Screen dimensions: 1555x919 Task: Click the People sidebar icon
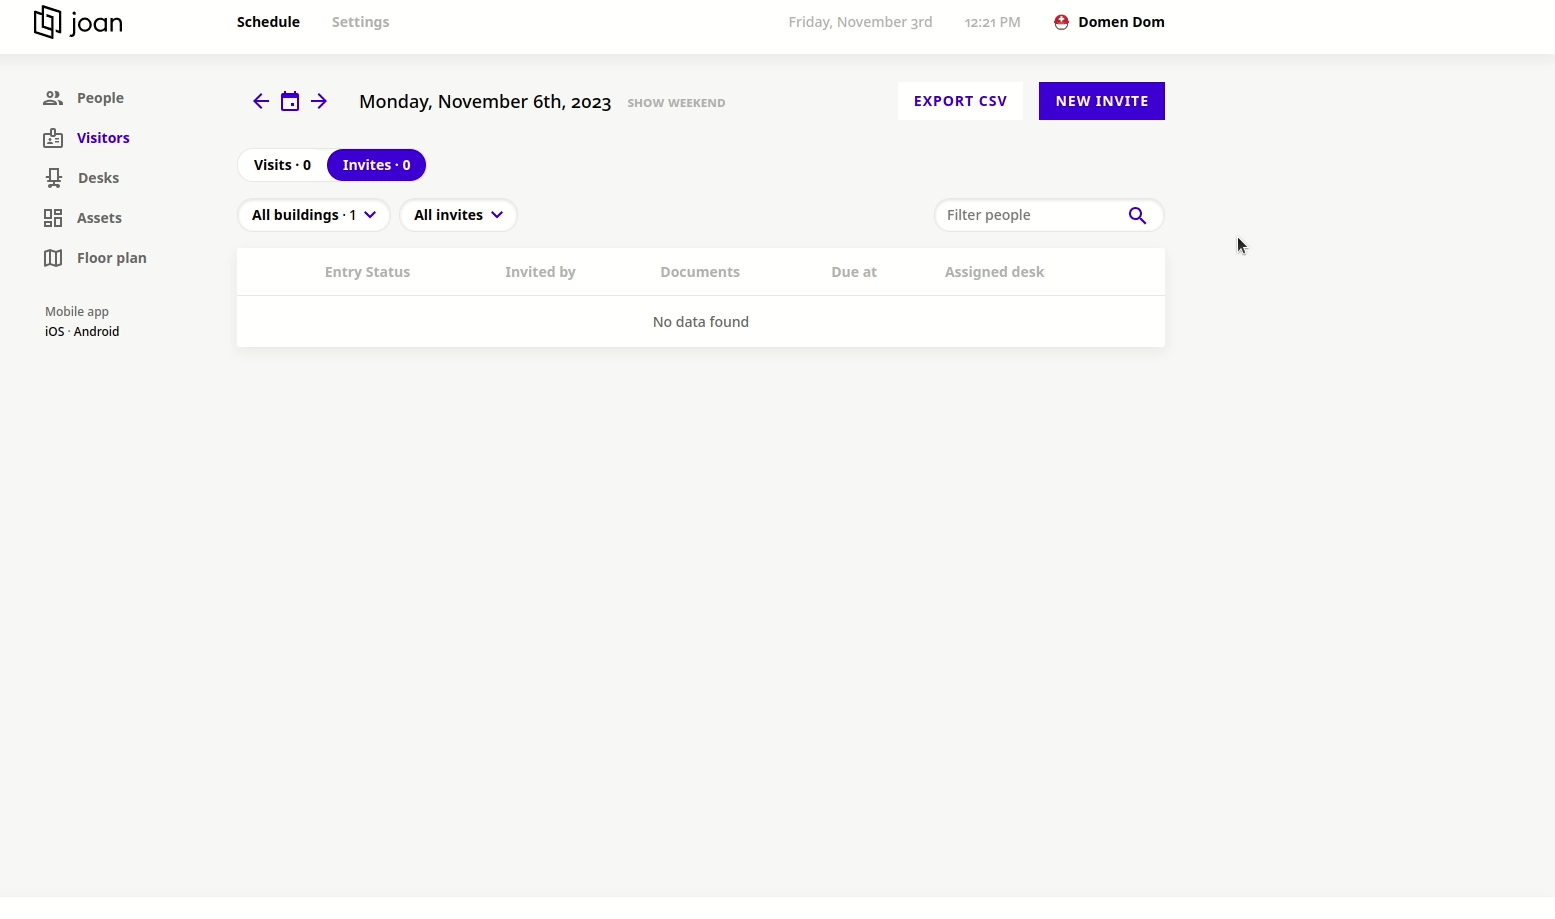[53, 98]
